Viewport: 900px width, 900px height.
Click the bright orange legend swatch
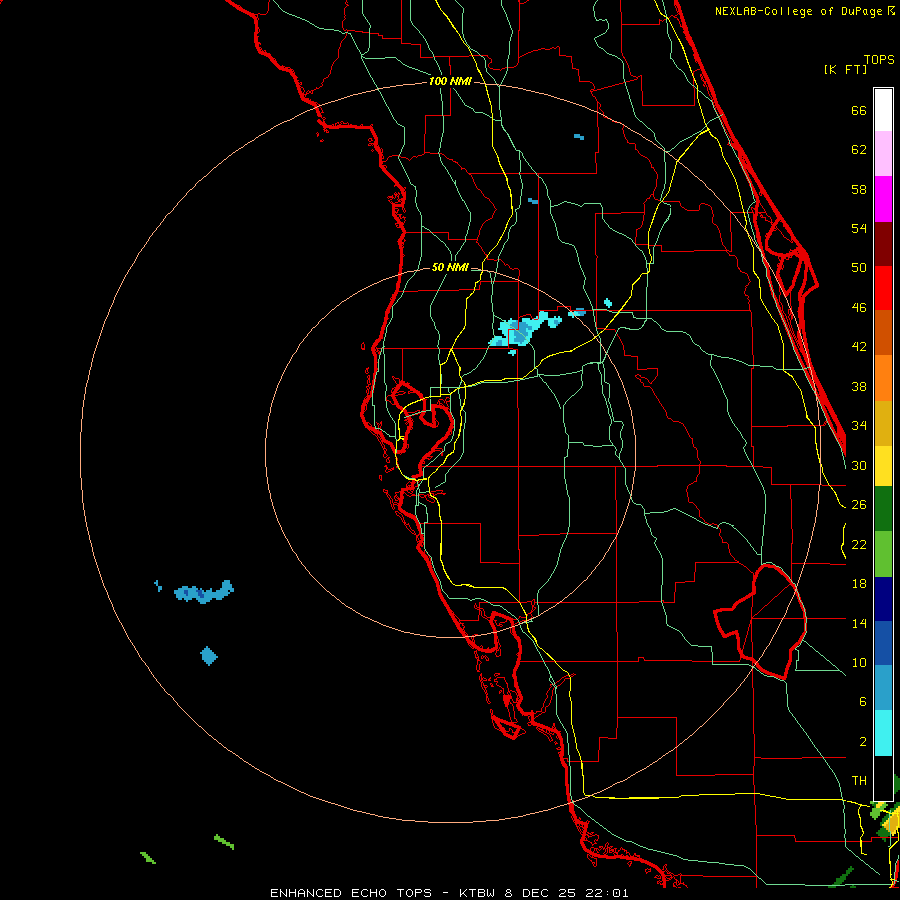tap(883, 378)
